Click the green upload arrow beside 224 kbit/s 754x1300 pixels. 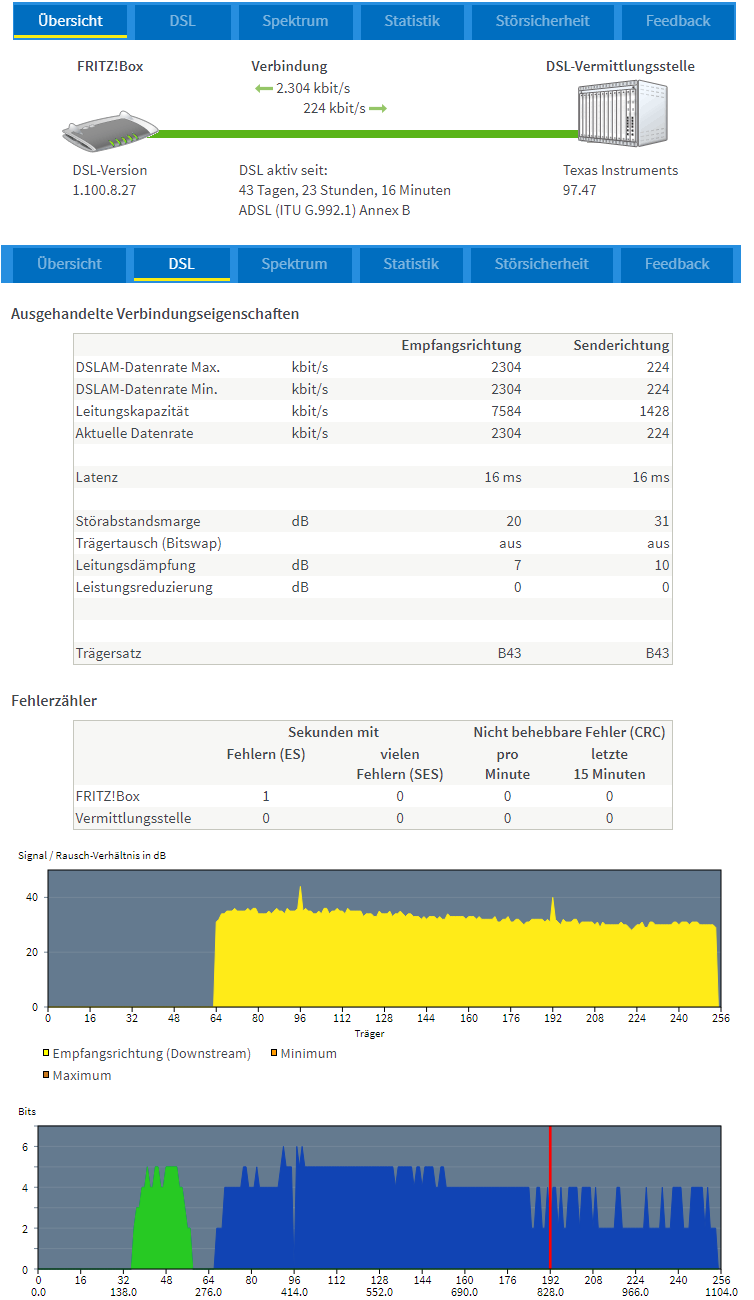tap(377, 108)
